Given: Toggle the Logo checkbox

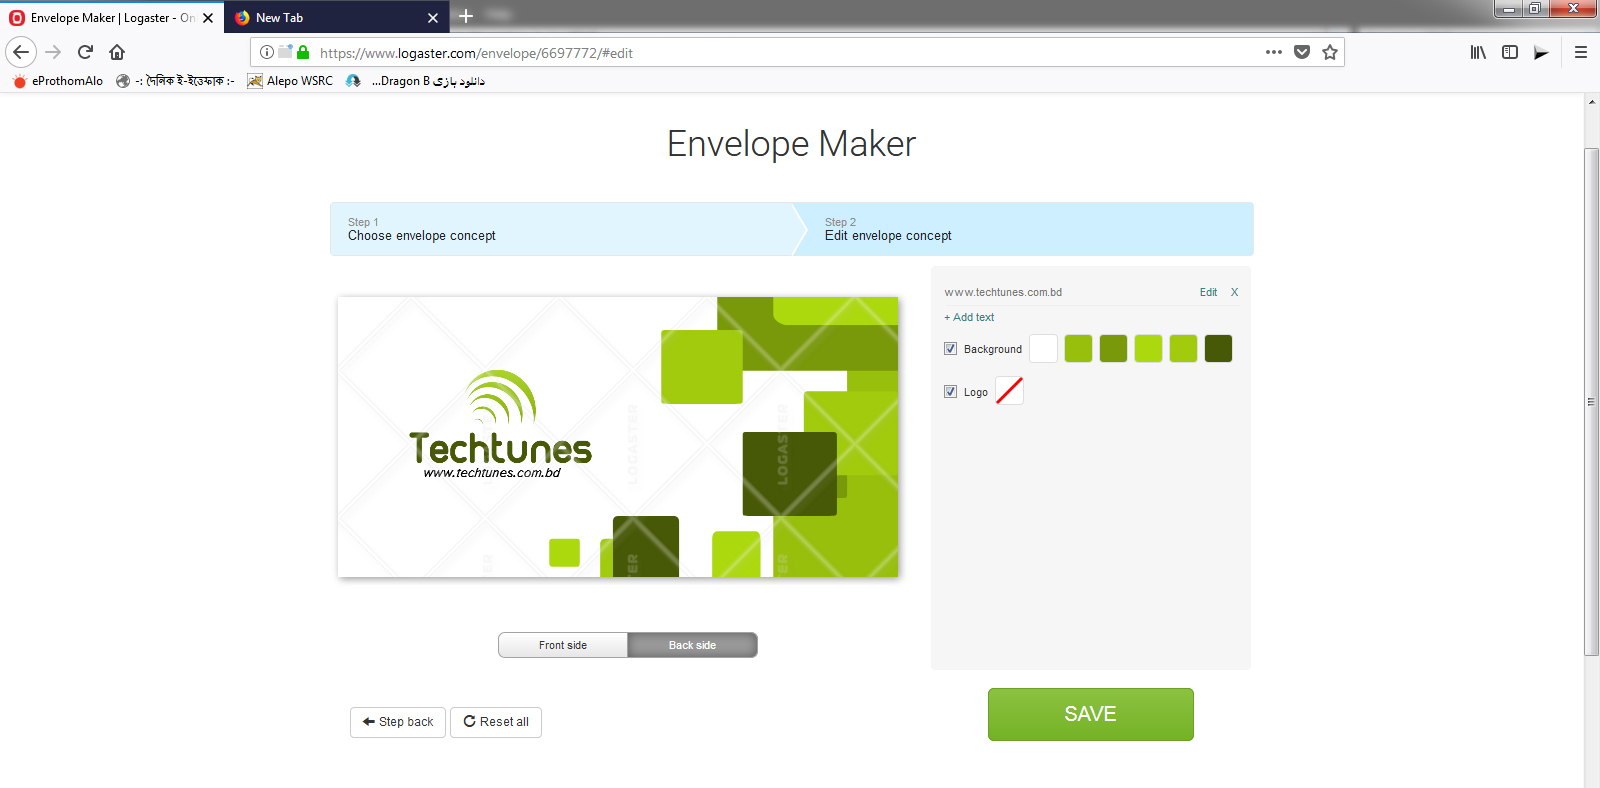Looking at the screenshot, I should [950, 392].
